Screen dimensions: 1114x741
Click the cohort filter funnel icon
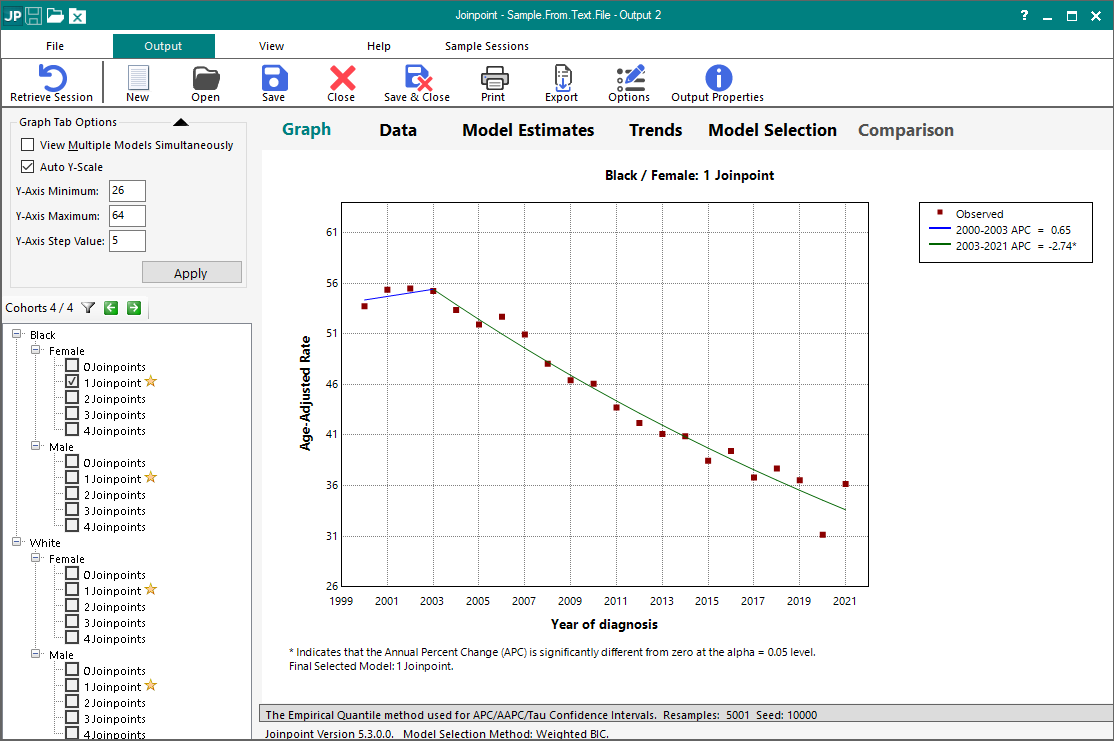[88, 308]
